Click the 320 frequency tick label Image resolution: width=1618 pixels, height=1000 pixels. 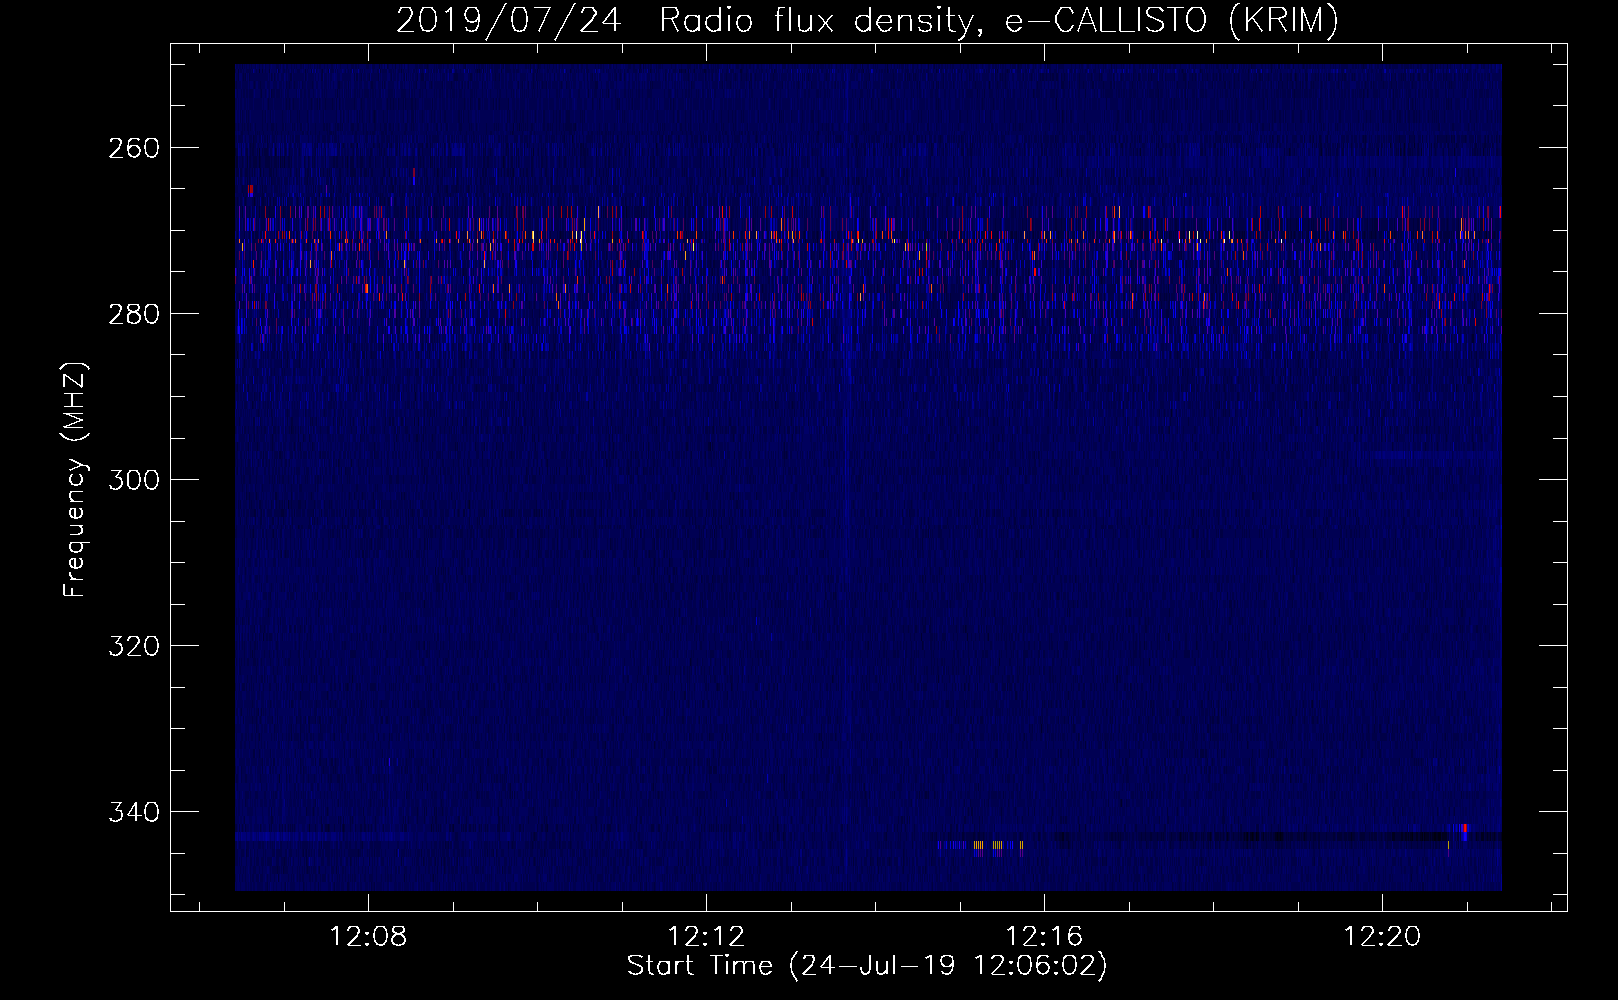(x=134, y=646)
